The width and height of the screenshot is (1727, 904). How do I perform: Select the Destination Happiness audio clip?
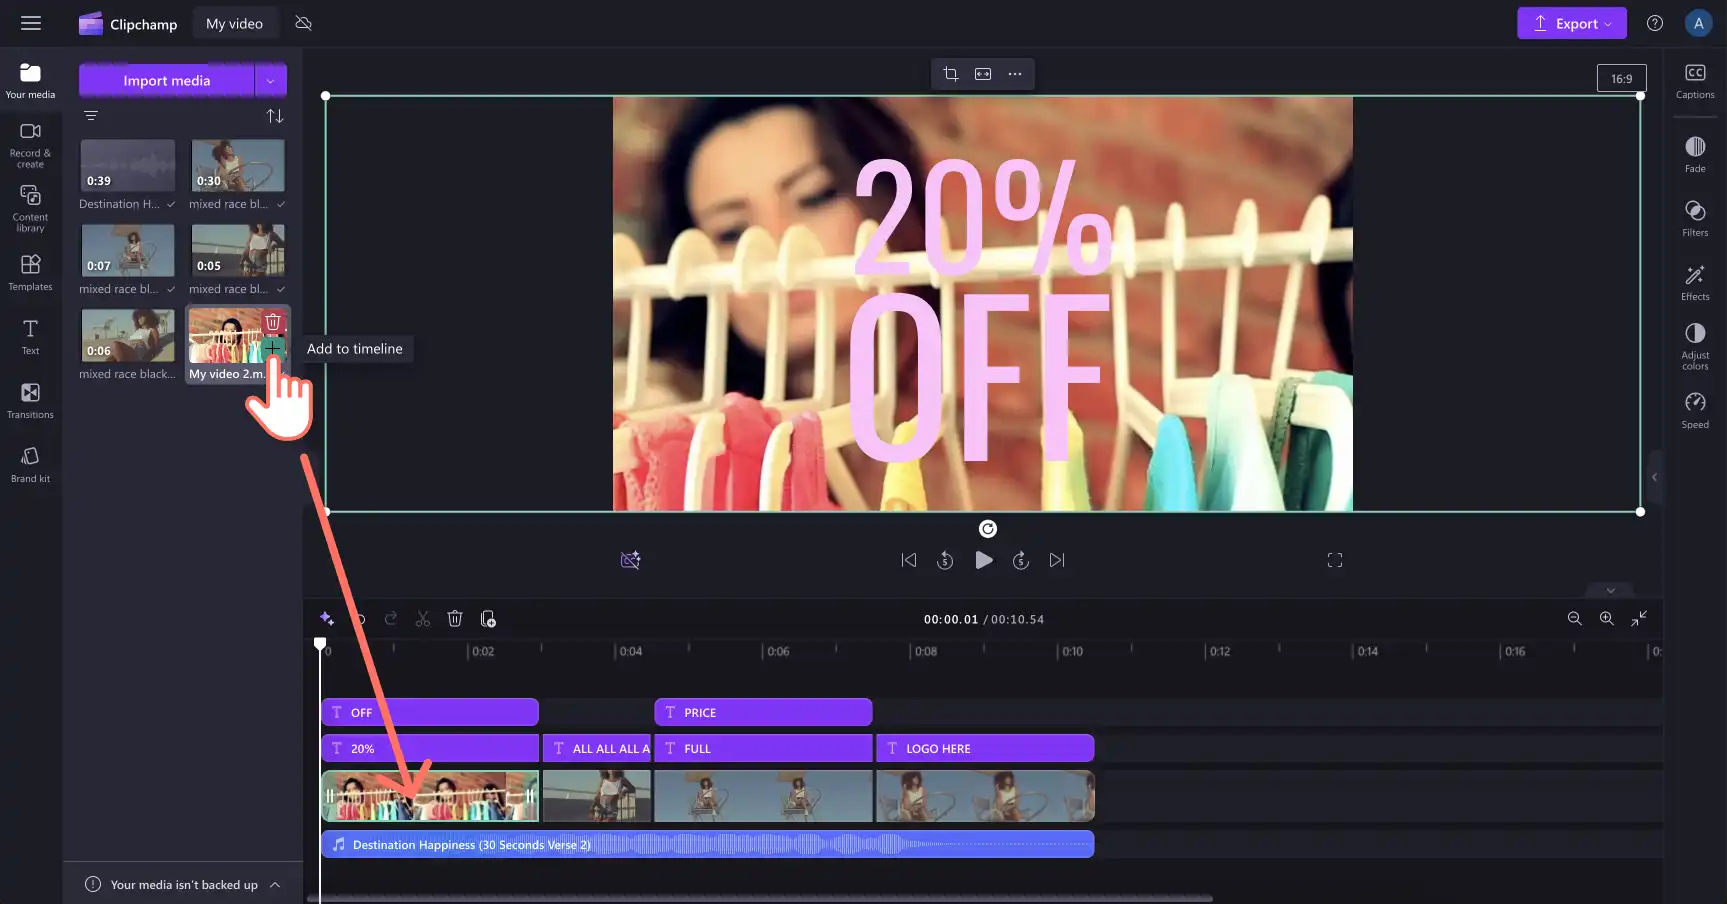pyautogui.click(x=707, y=844)
